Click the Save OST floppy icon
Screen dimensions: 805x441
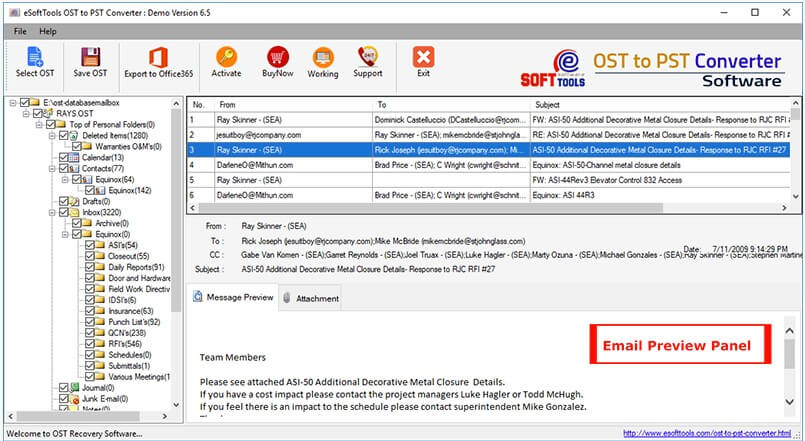point(90,56)
